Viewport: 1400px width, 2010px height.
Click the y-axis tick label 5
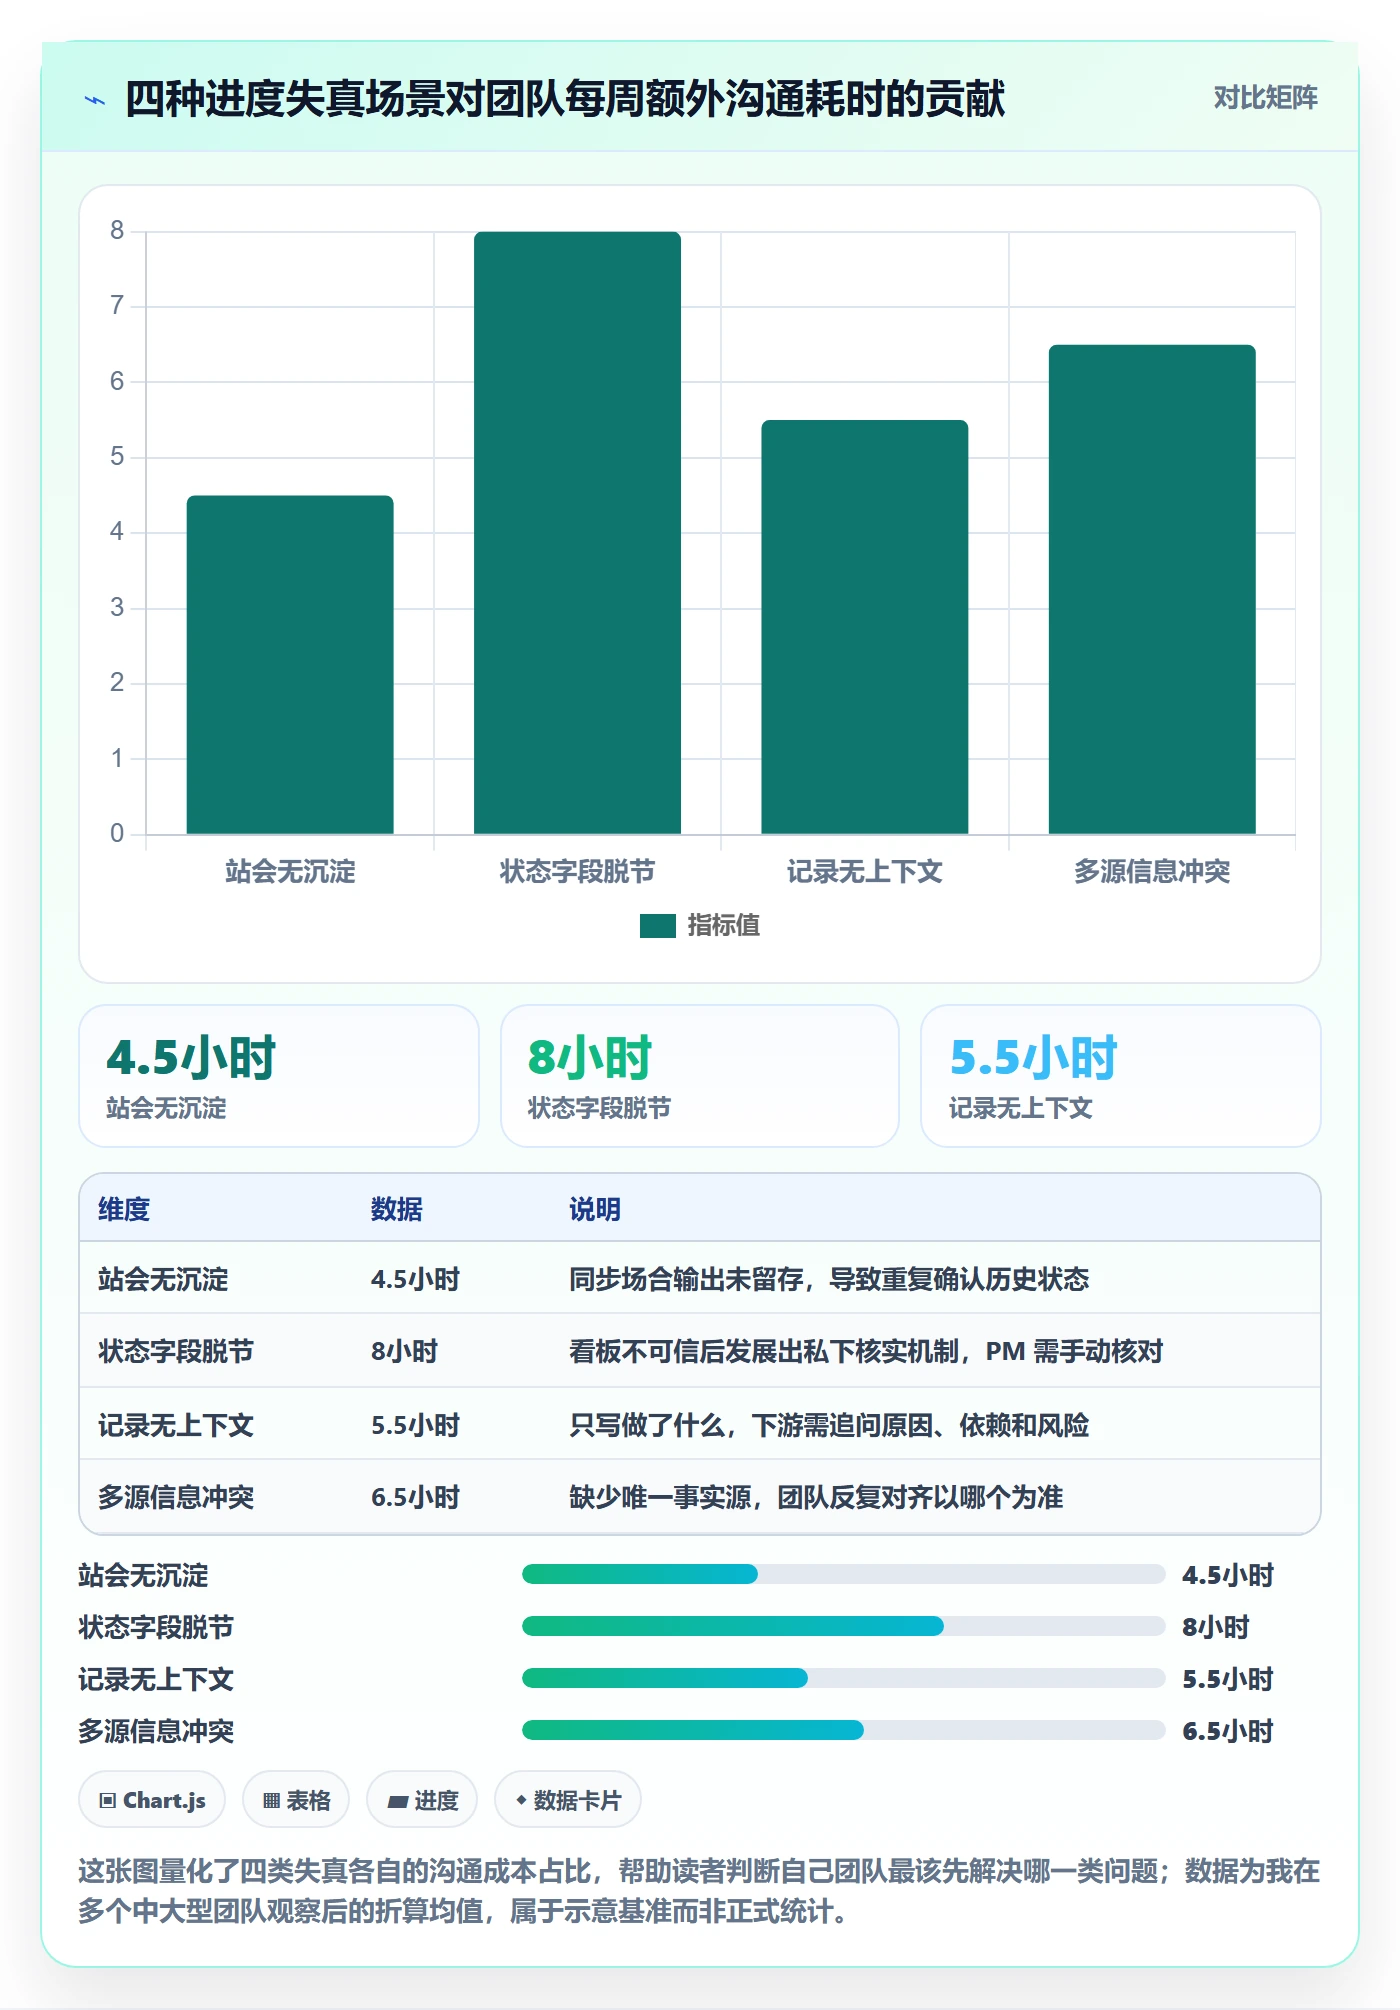(x=117, y=457)
